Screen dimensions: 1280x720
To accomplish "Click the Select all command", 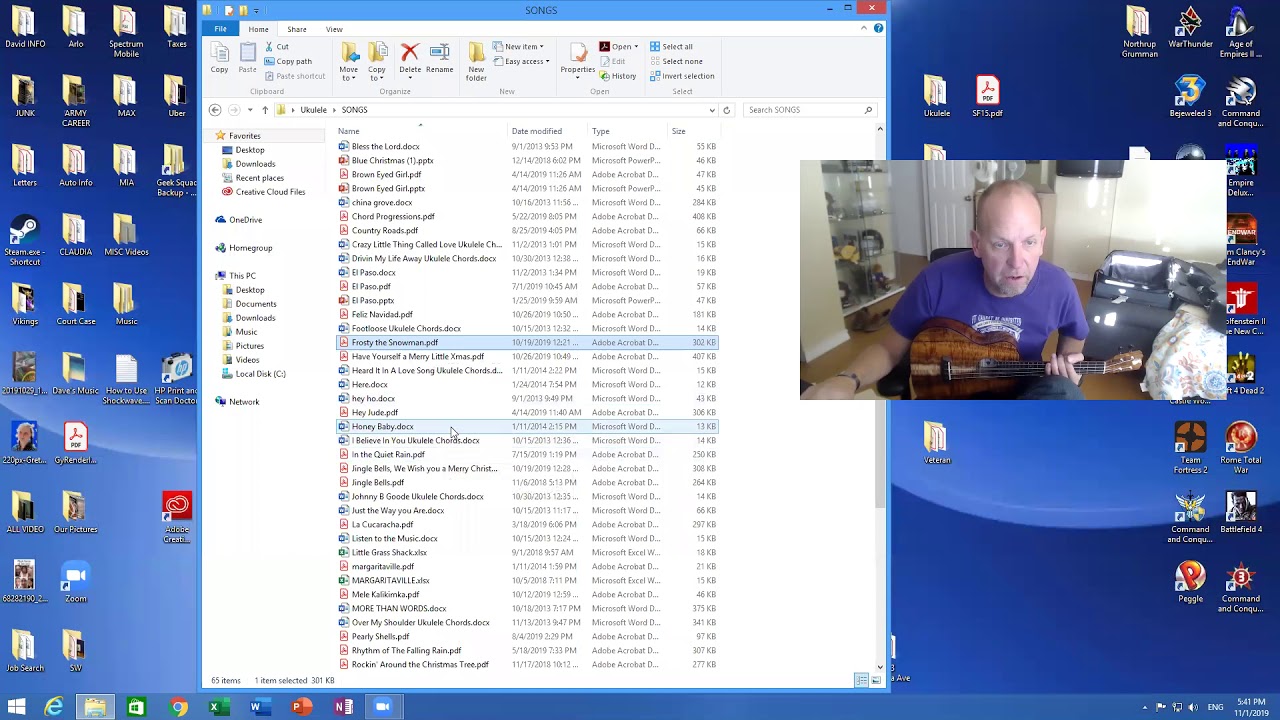I will click(x=671, y=47).
